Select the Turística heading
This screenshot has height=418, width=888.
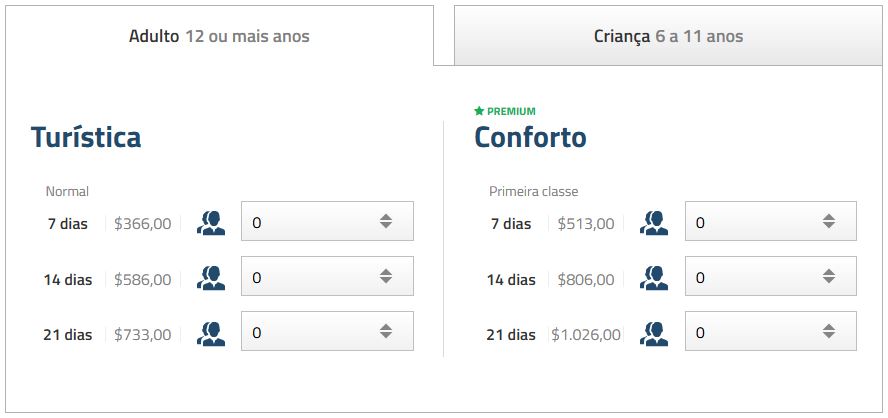coord(86,137)
